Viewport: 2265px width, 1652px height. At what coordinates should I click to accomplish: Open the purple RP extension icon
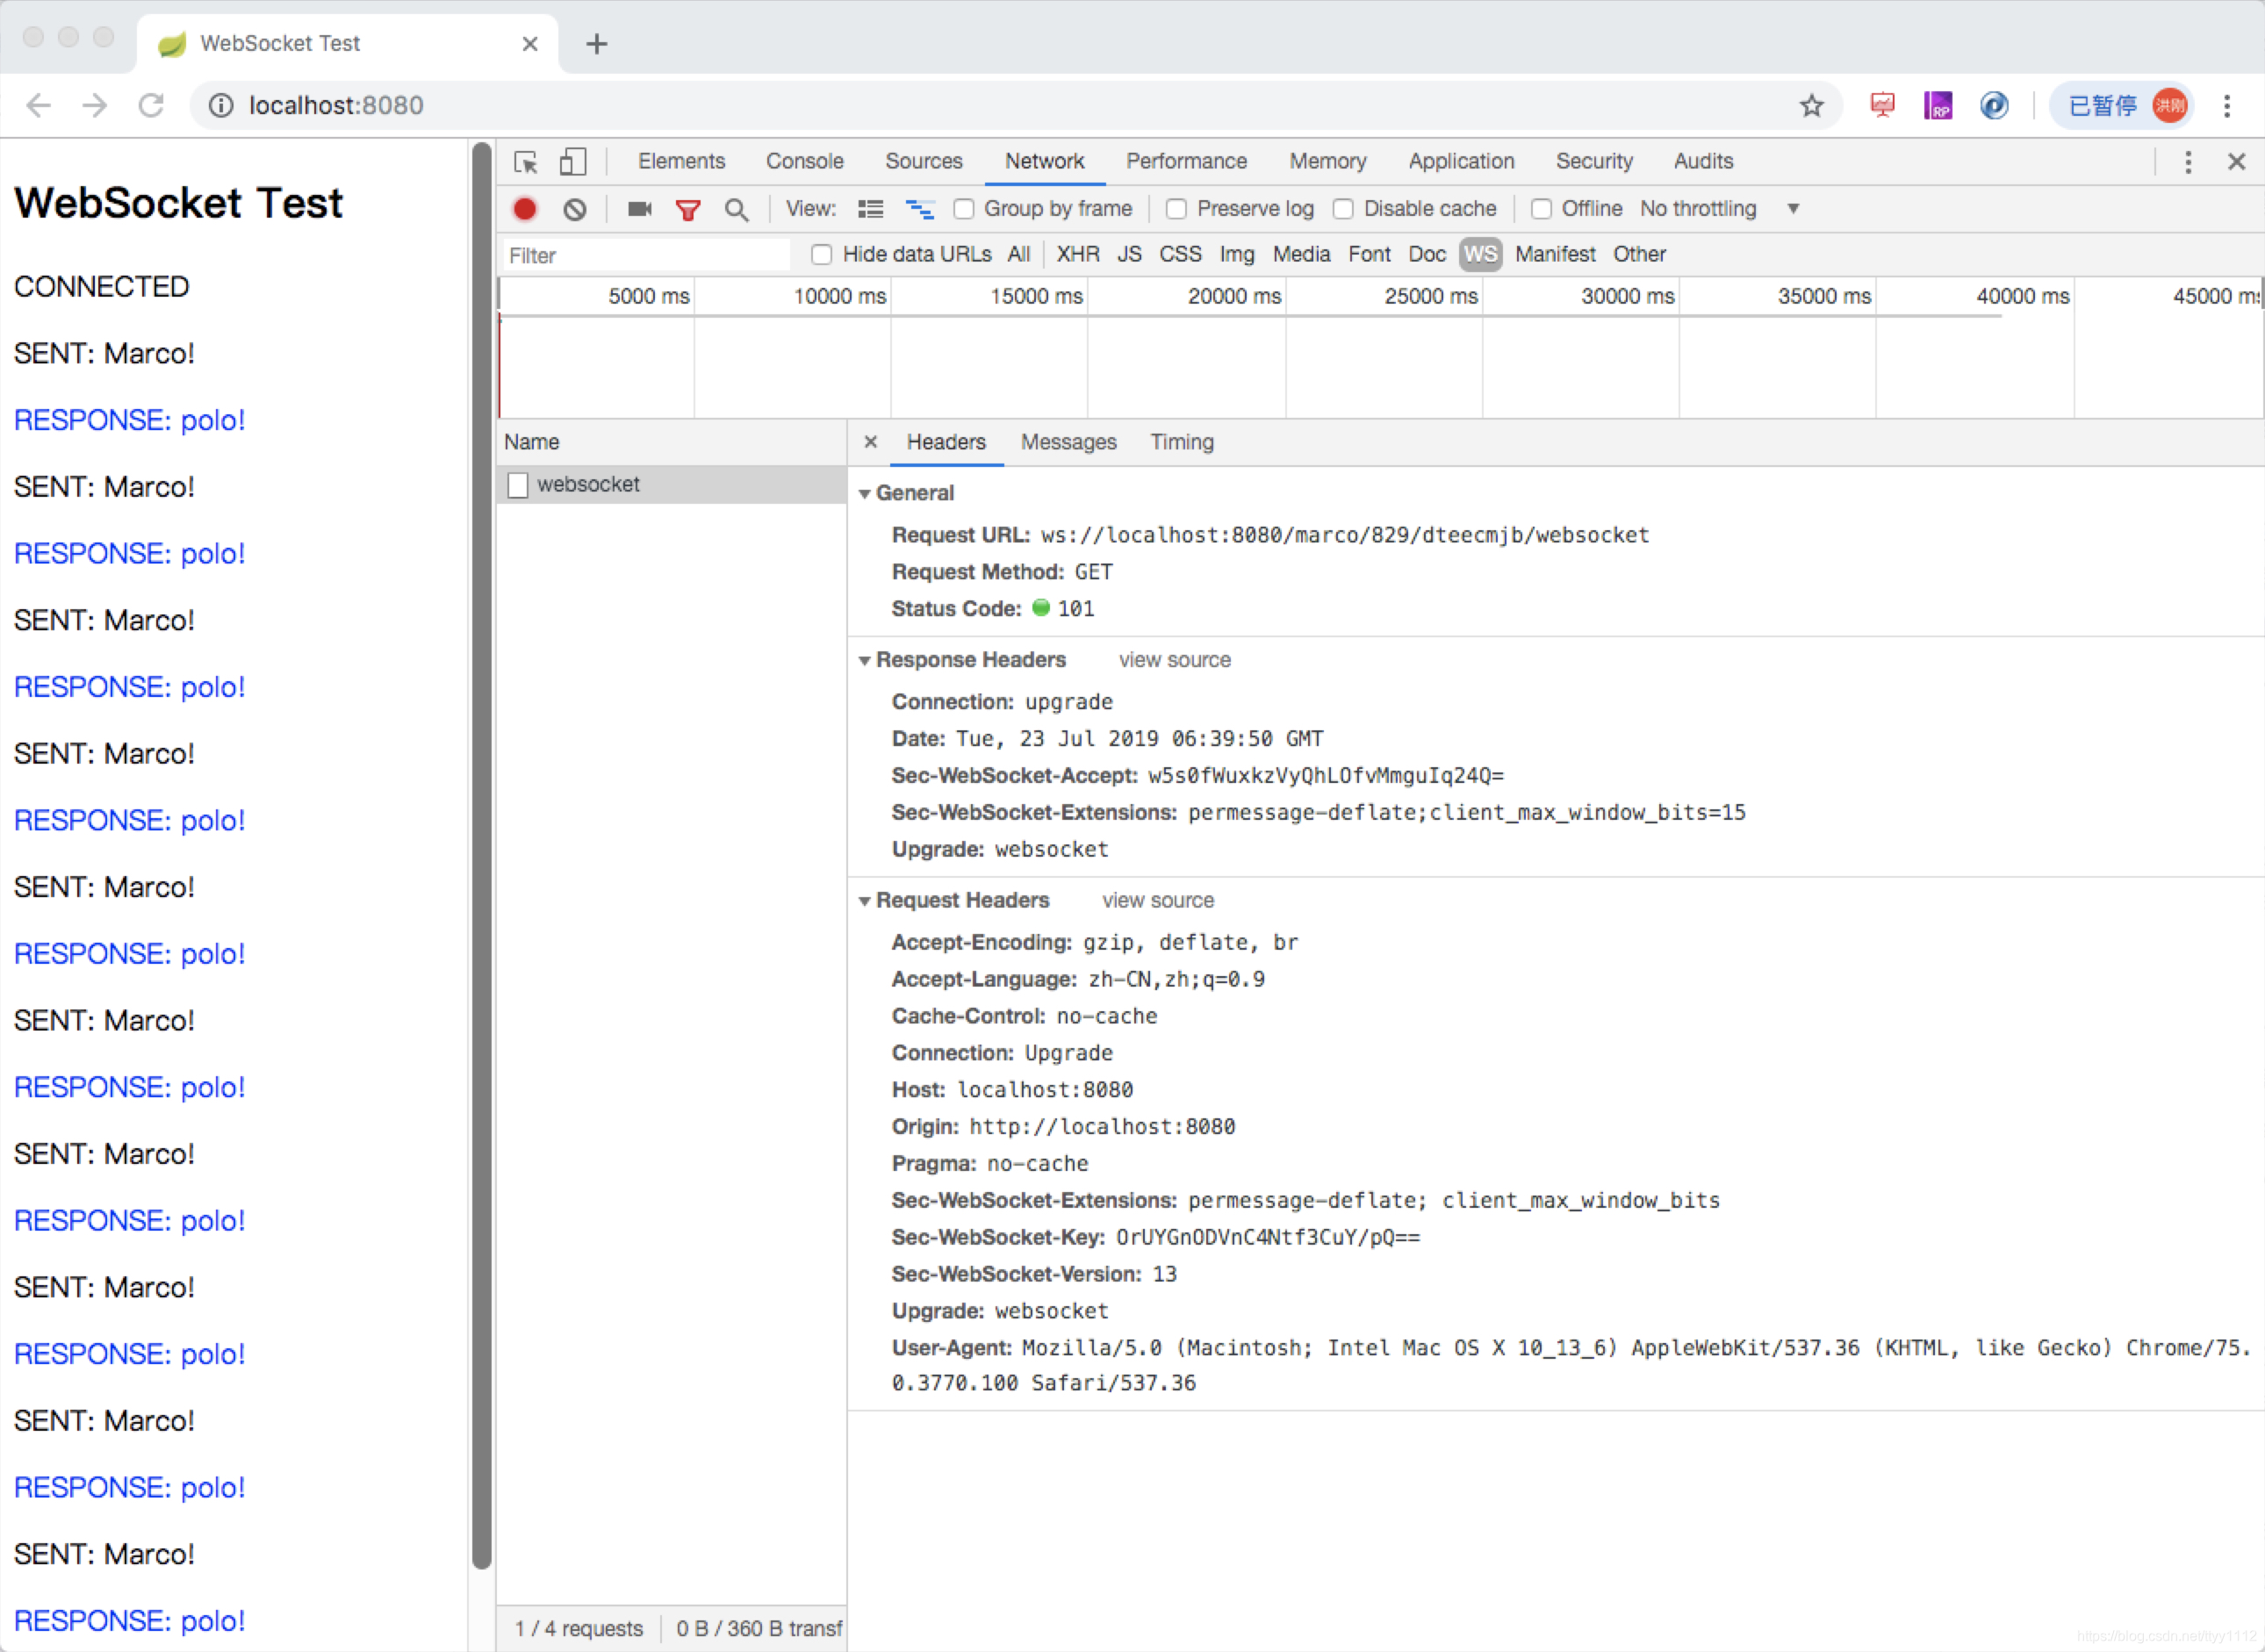pos(1938,105)
